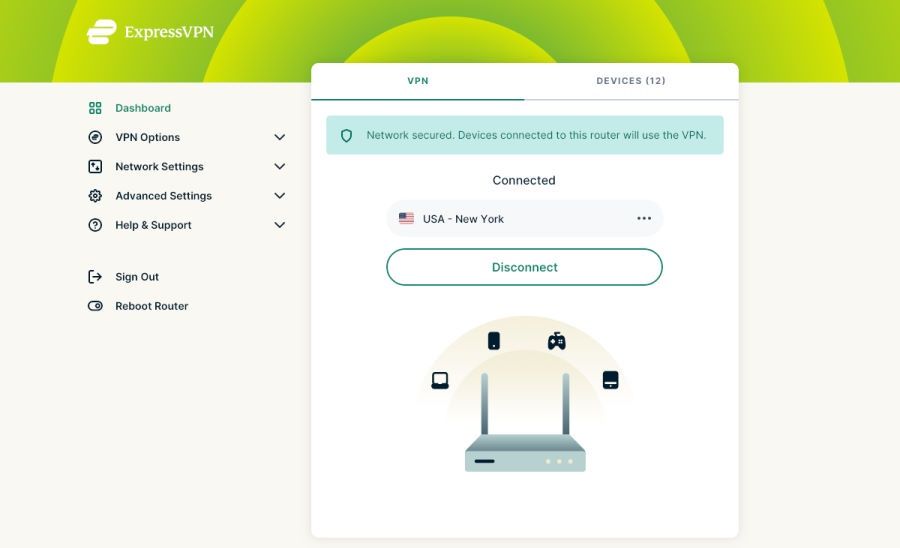The image size is (900, 548).
Task: Expand the VPN Options chevron
Action: (x=280, y=137)
